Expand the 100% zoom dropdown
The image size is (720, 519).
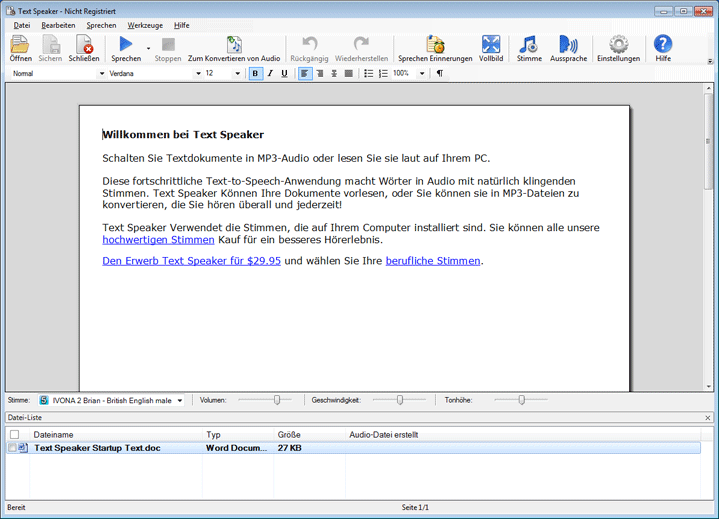click(422, 74)
